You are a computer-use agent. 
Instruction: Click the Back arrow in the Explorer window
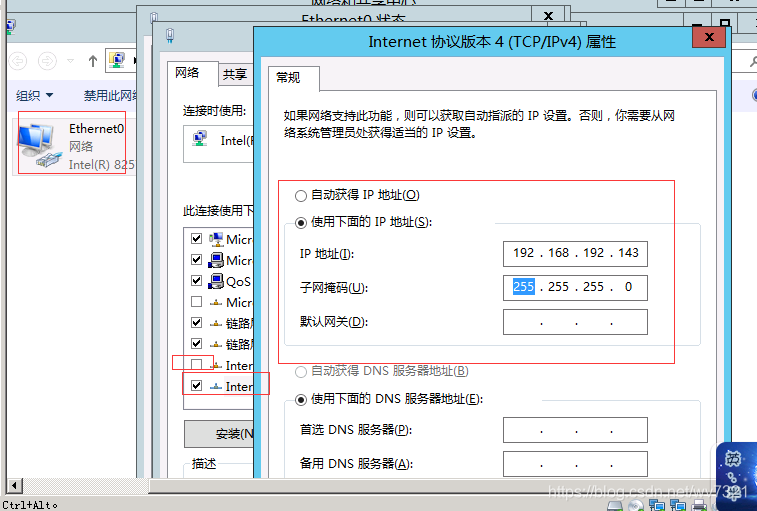[x=18, y=61]
